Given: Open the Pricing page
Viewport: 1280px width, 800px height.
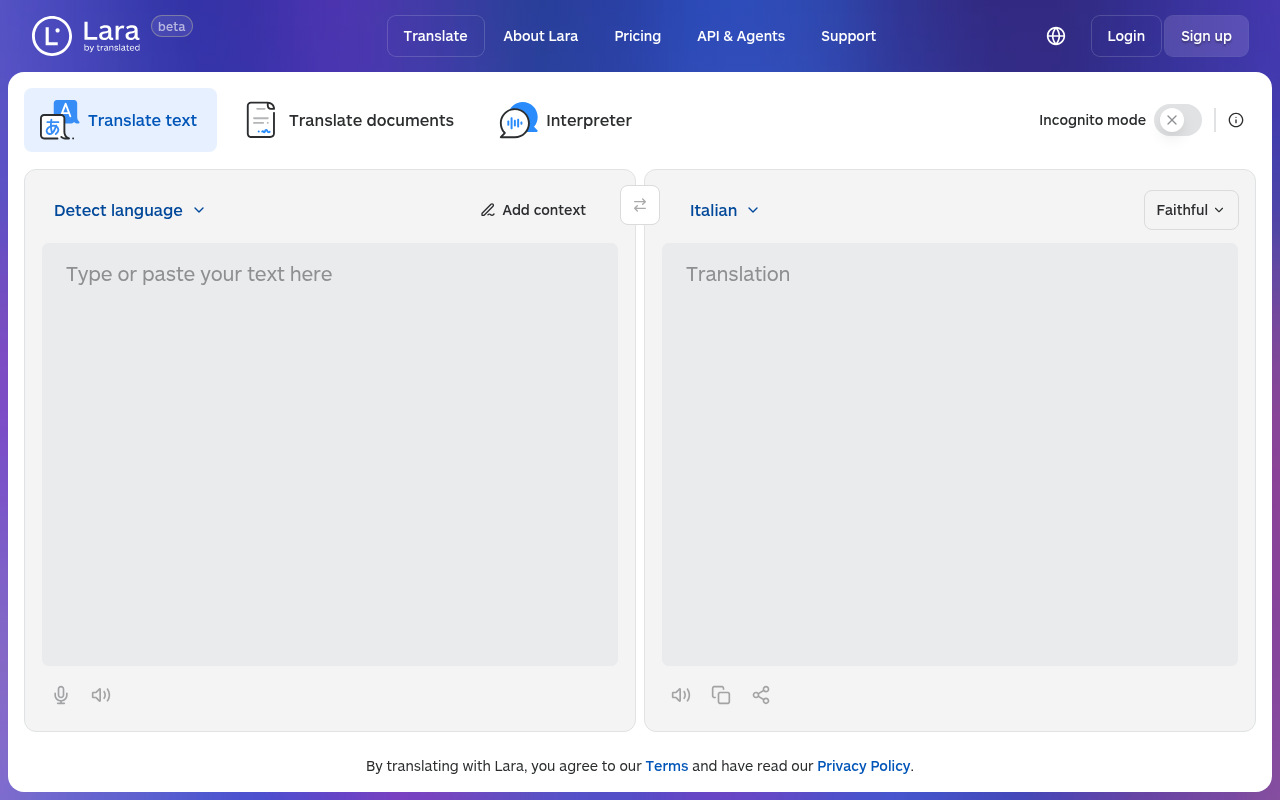Looking at the screenshot, I should (637, 35).
